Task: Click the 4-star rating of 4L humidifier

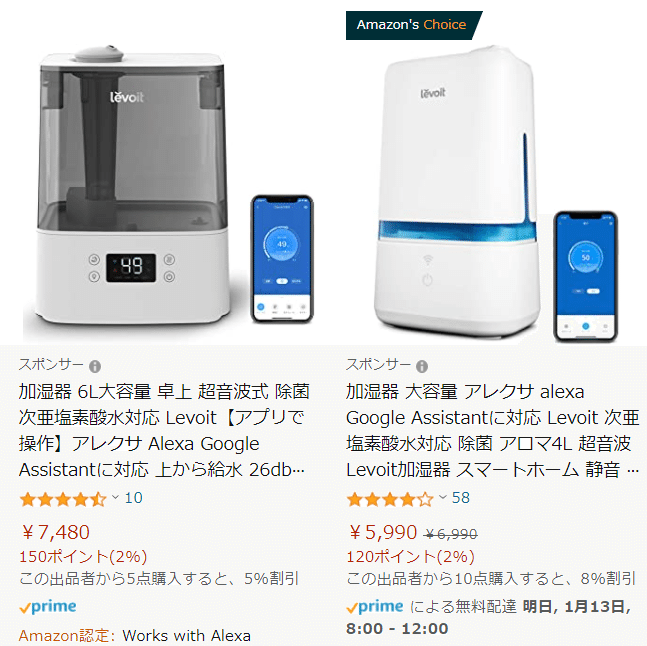Action: click(x=390, y=499)
